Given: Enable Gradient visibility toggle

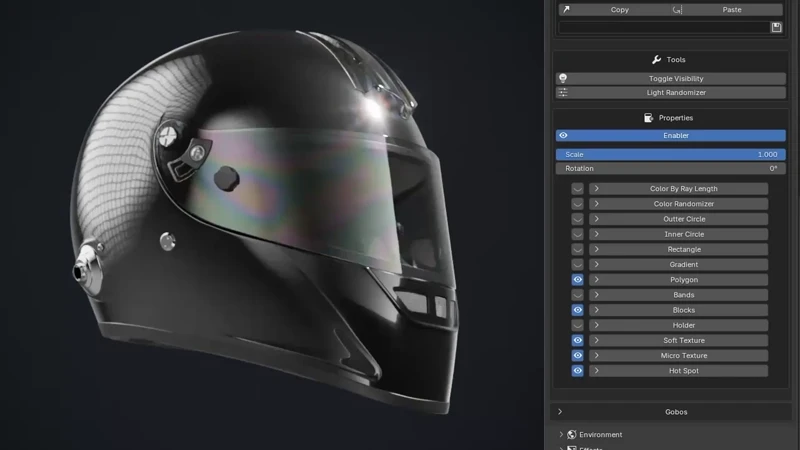Looking at the screenshot, I should 578,264.
